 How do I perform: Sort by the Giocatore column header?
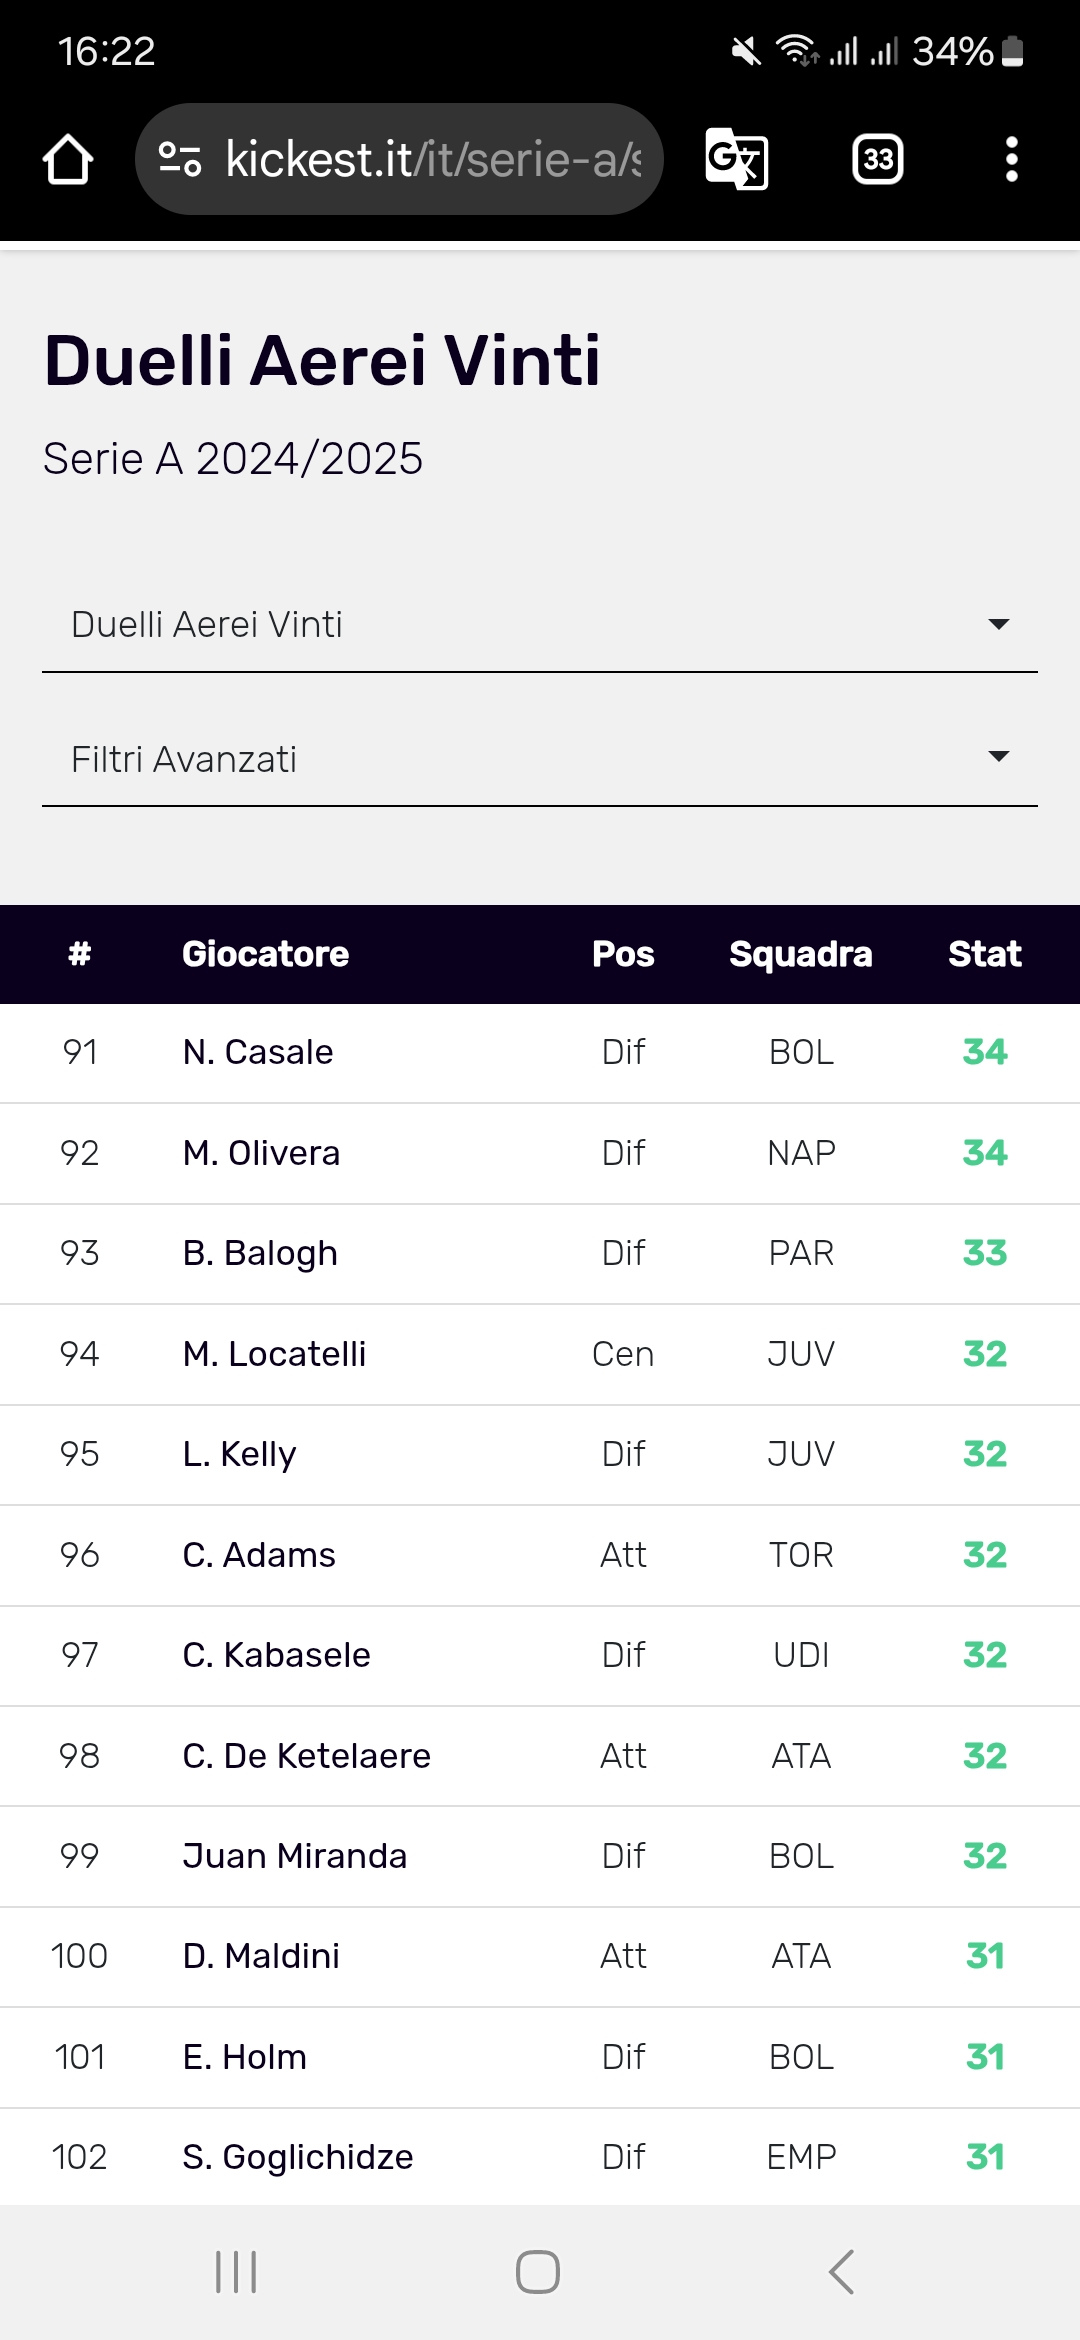tap(266, 954)
